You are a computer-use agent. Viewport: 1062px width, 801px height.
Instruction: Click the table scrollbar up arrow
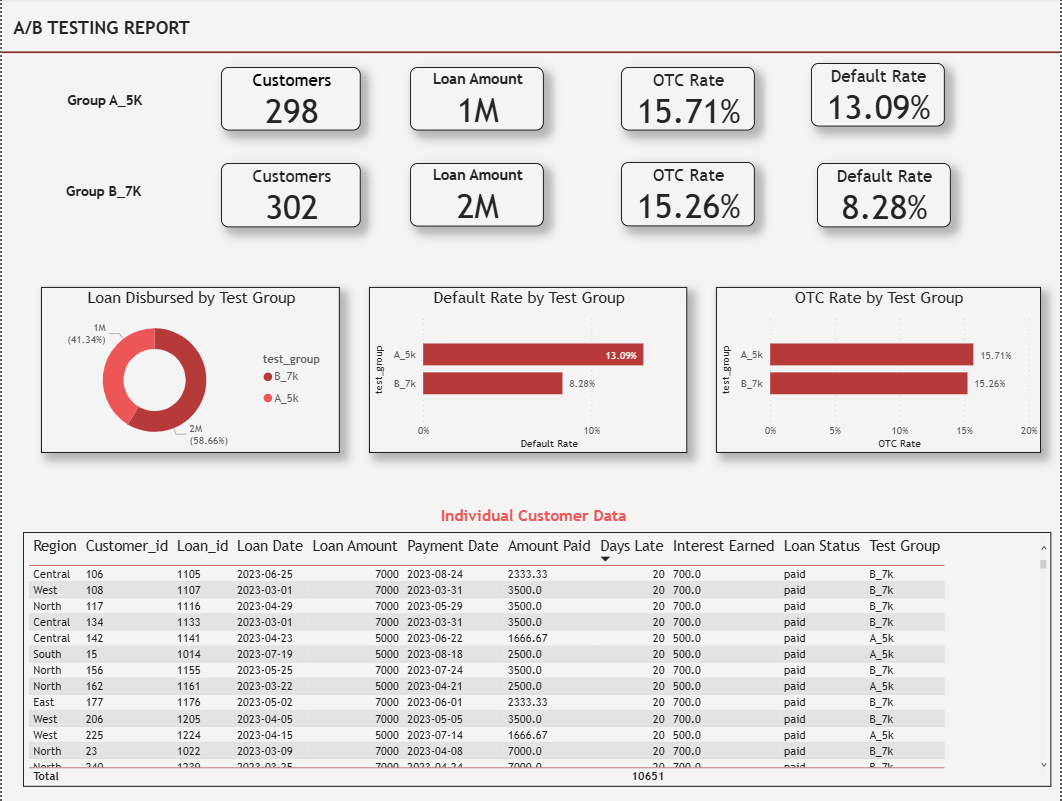1044,548
